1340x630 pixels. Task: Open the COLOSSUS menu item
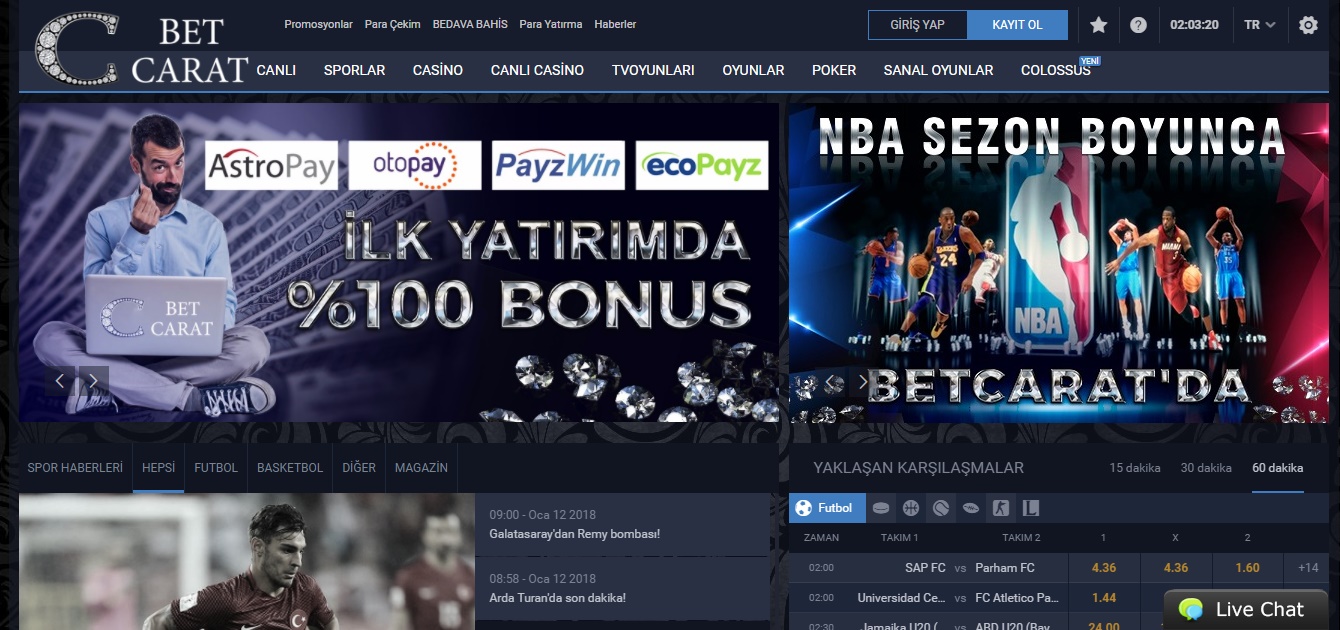tap(1056, 70)
